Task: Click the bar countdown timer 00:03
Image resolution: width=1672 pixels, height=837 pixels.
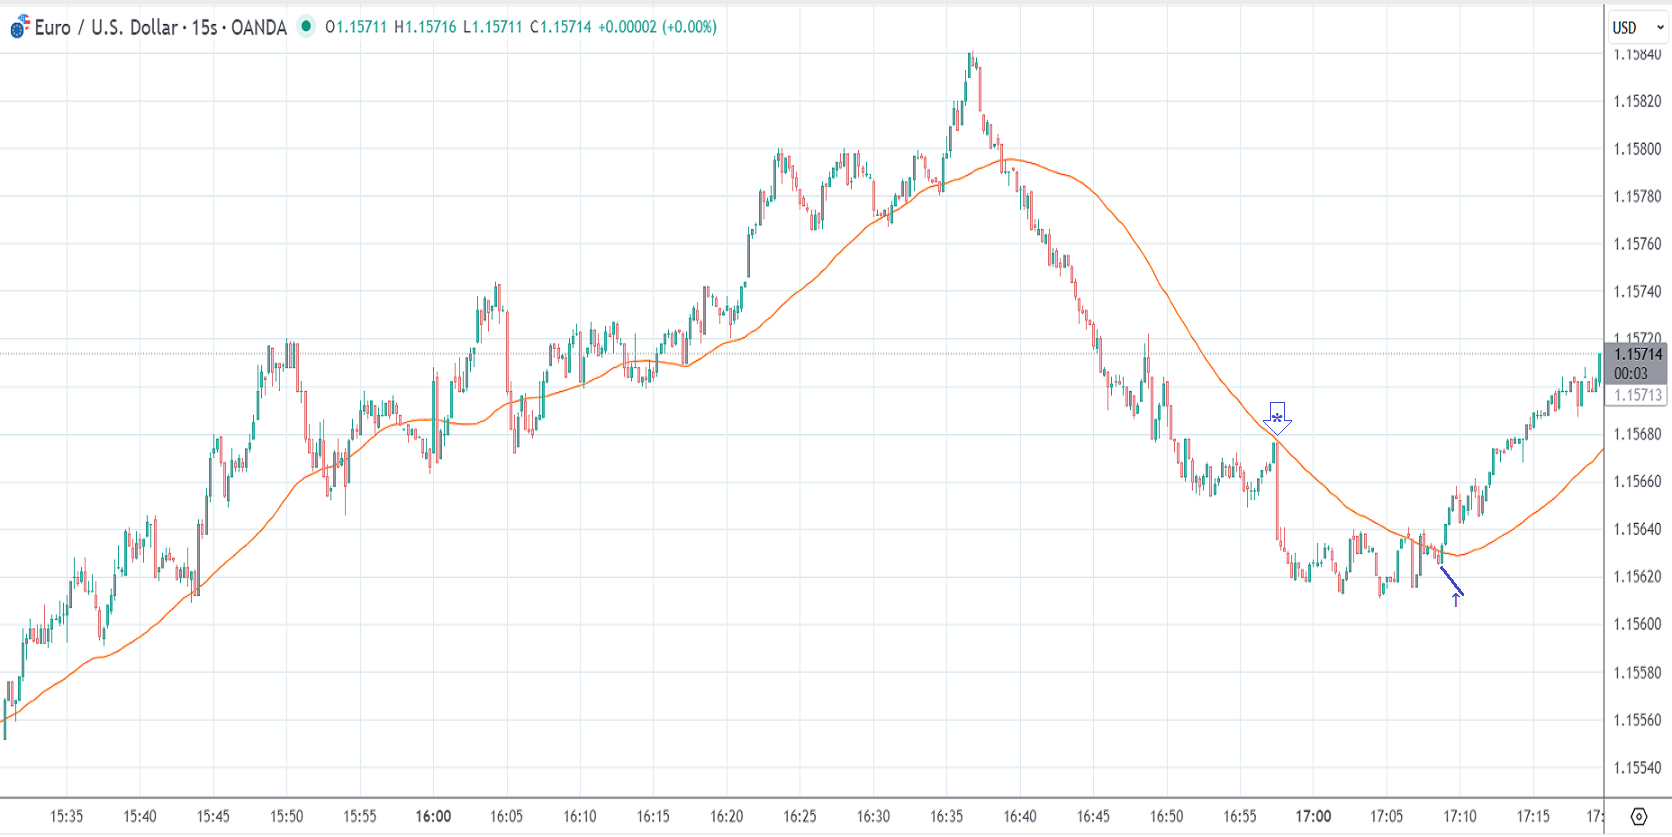Action: (x=1630, y=373)
